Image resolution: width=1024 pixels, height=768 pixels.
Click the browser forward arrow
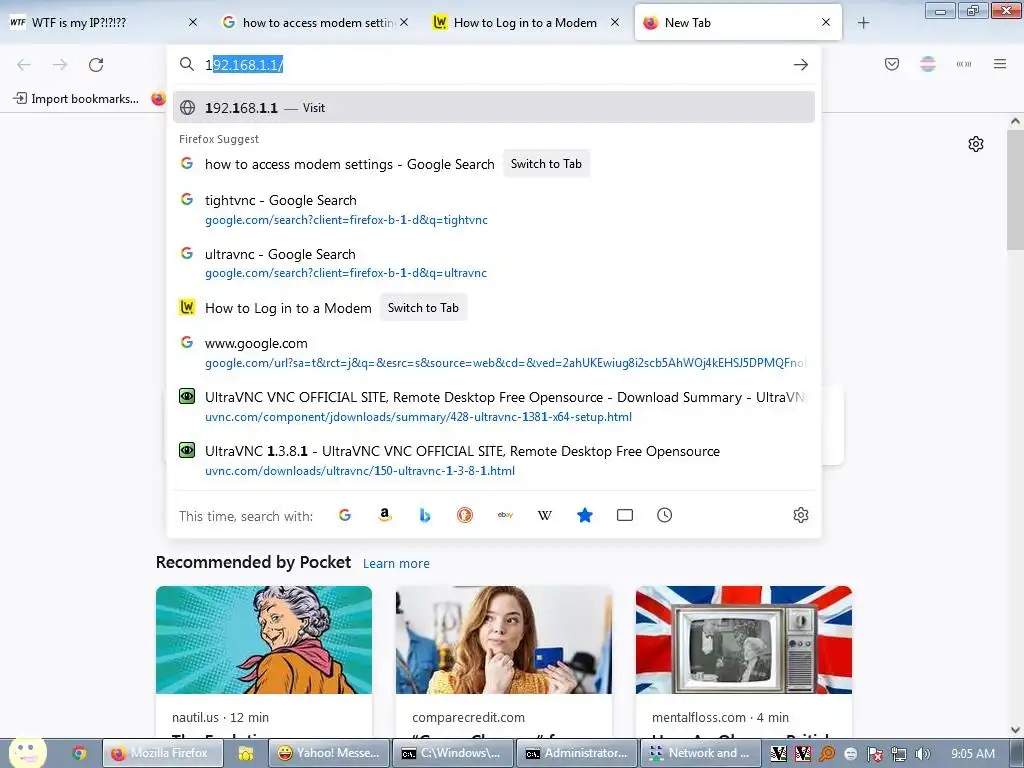coord(60,65)
